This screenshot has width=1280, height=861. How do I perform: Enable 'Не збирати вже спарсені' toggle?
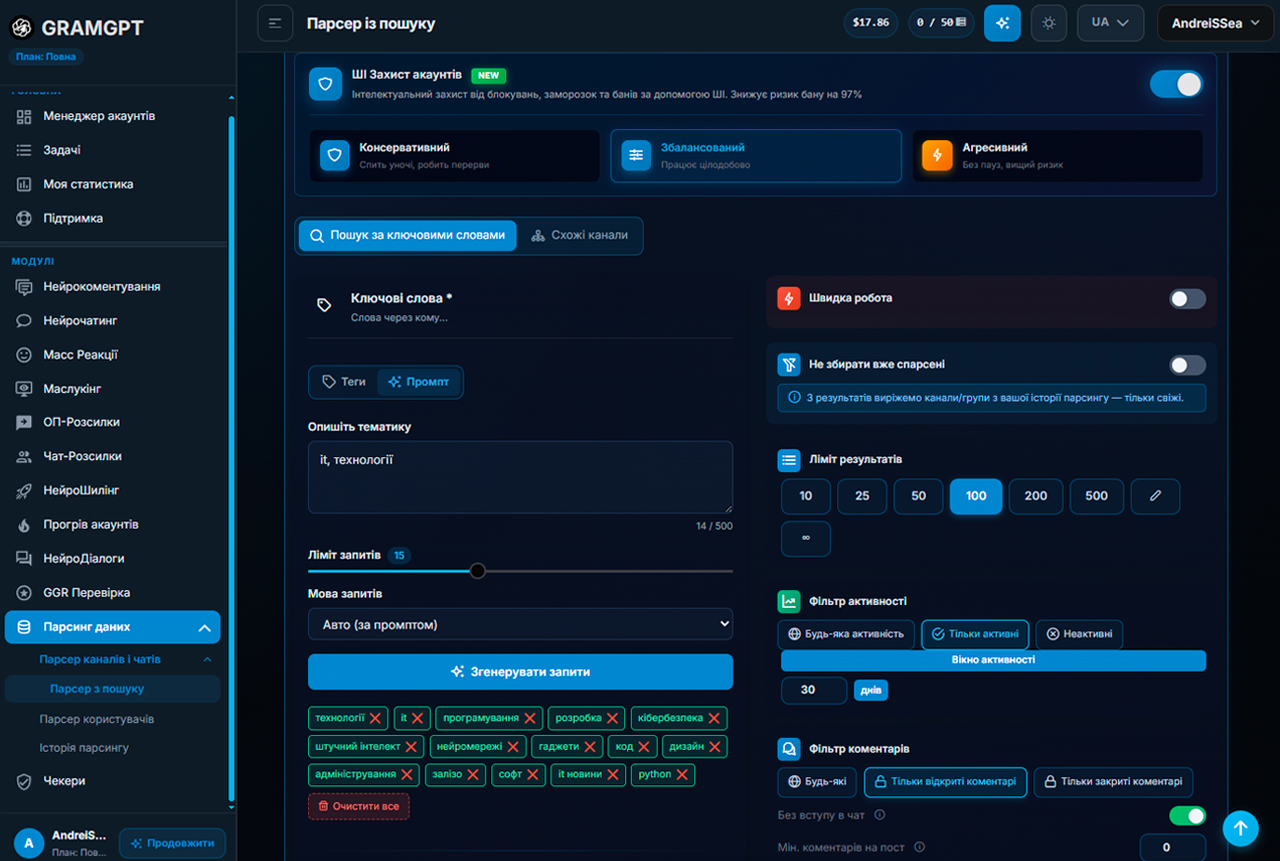1187,365
